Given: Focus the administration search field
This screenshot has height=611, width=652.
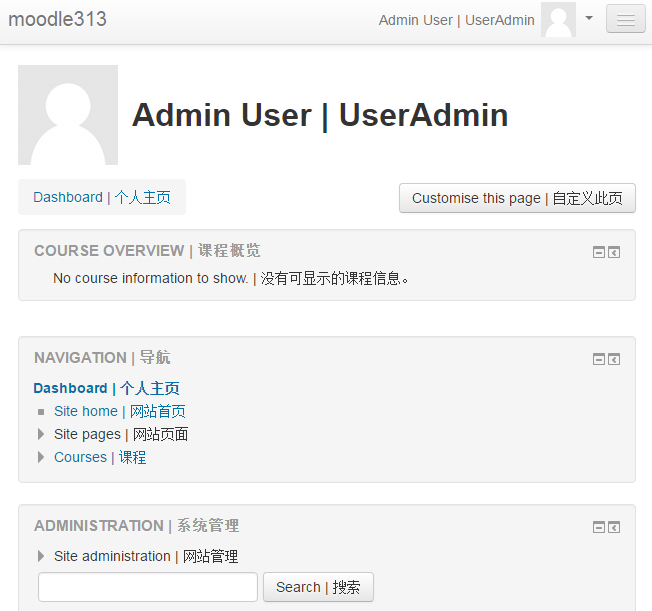Looking at the screenshot, I should tap(148, 587).
